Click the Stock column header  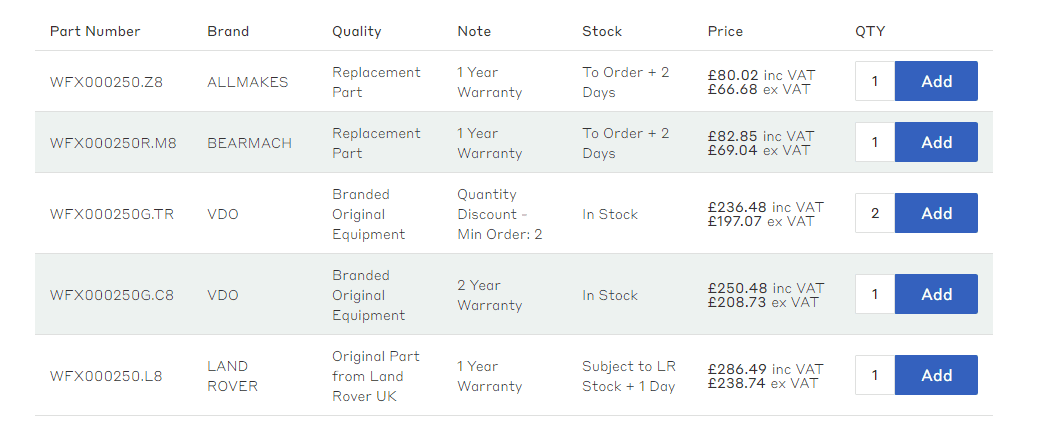[602, 31]
